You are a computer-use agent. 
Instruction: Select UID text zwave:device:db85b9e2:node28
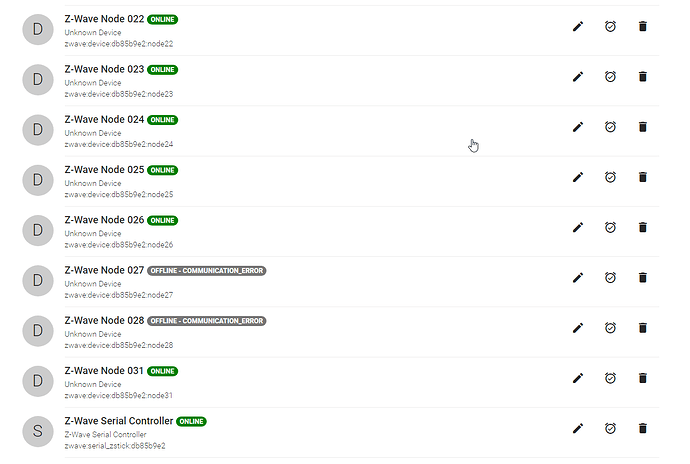pos(119,345)
